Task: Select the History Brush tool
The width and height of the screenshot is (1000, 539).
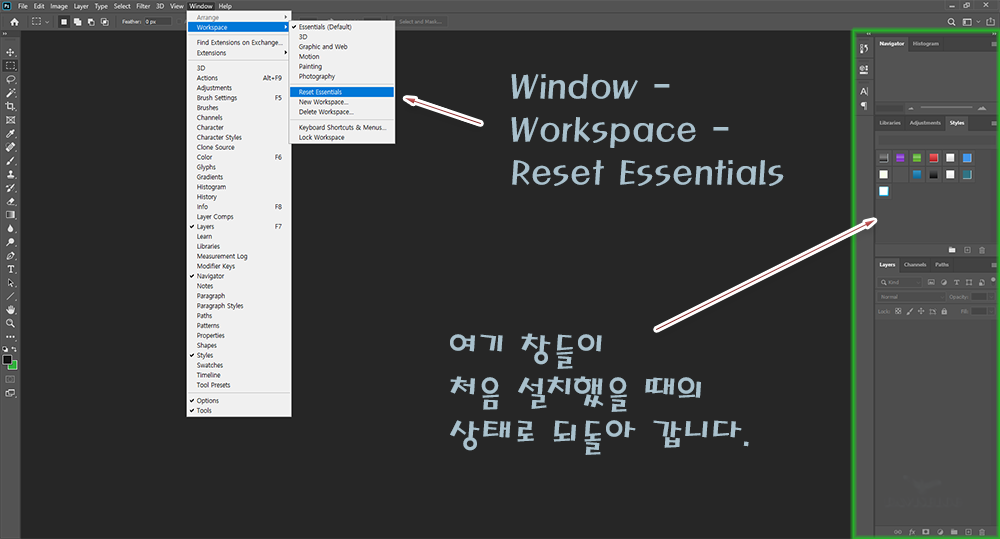Action: coord(10,188)
